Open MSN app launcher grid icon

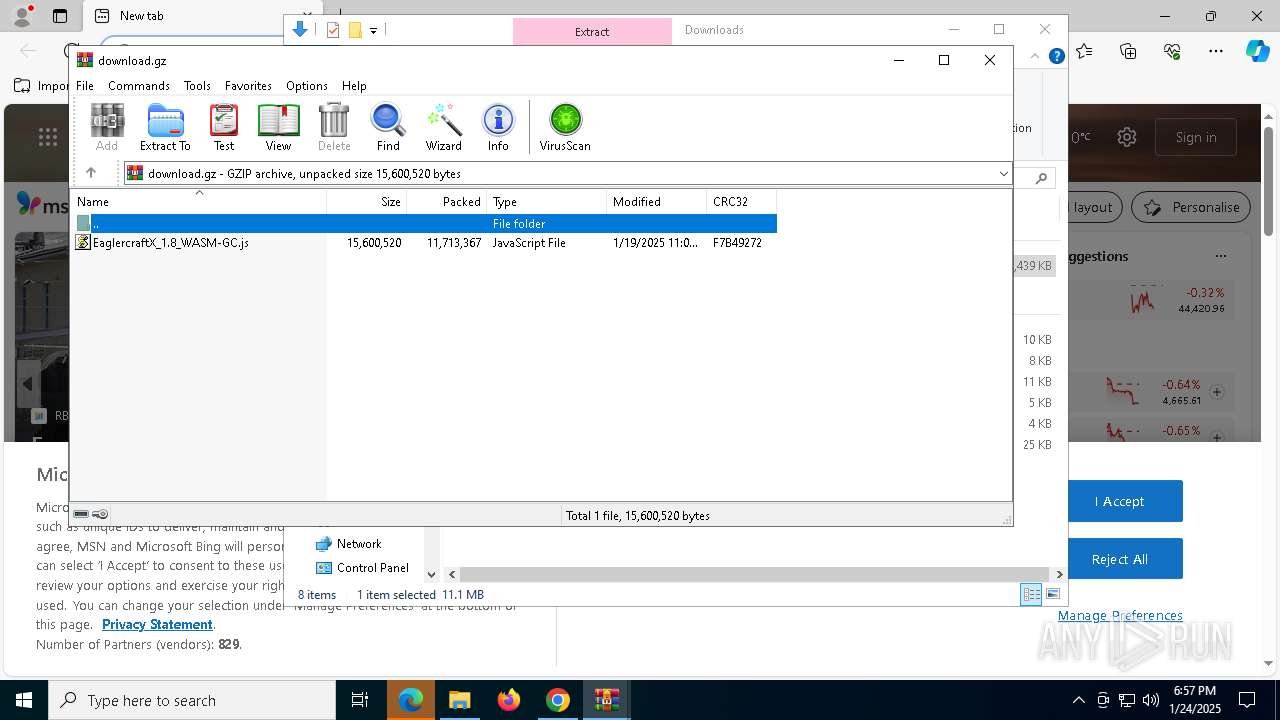pos(47,137)
